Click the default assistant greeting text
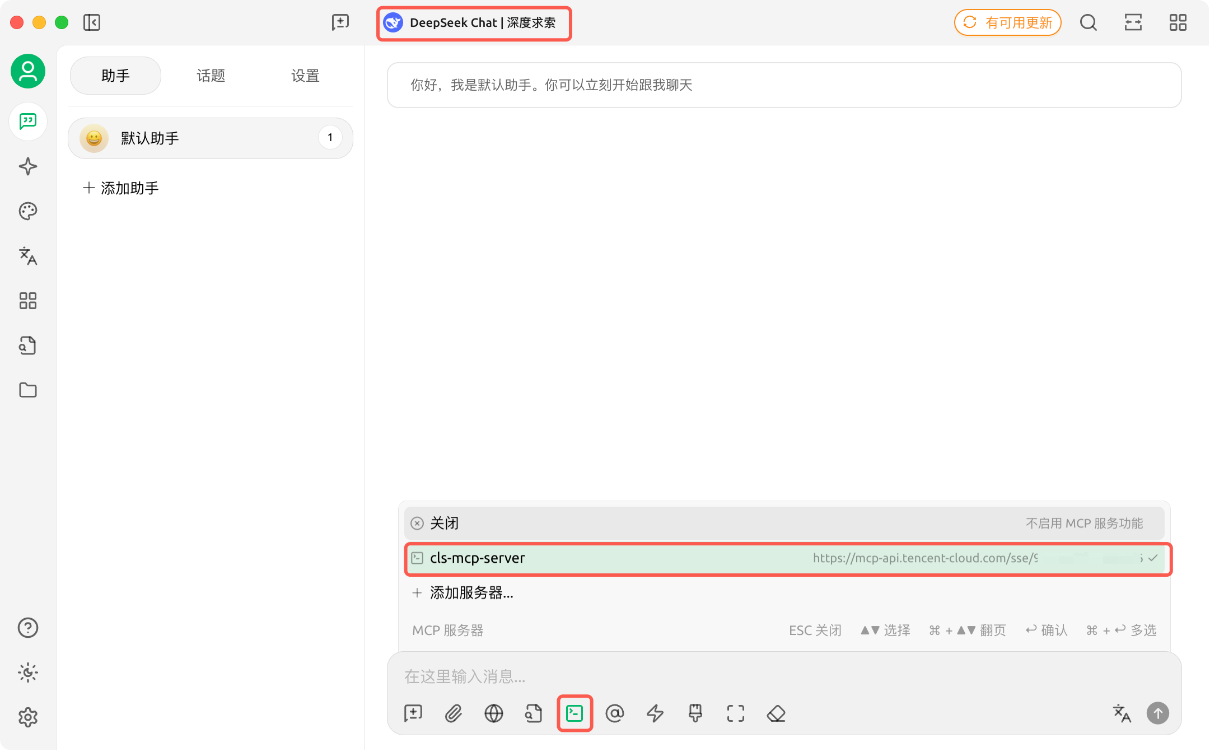1209x750 pixels. 552,85
